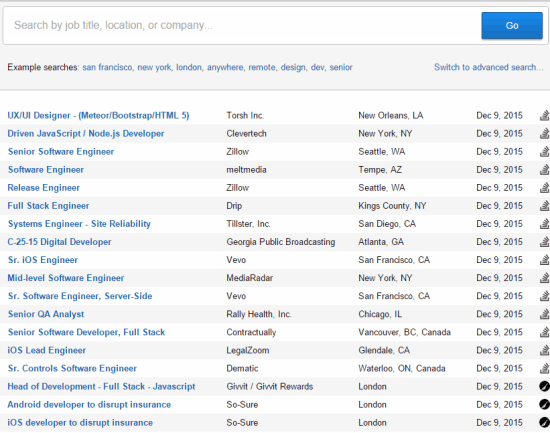
Task: Click the source icon in the Senior QA Analyst row
Action: point(545,314)
